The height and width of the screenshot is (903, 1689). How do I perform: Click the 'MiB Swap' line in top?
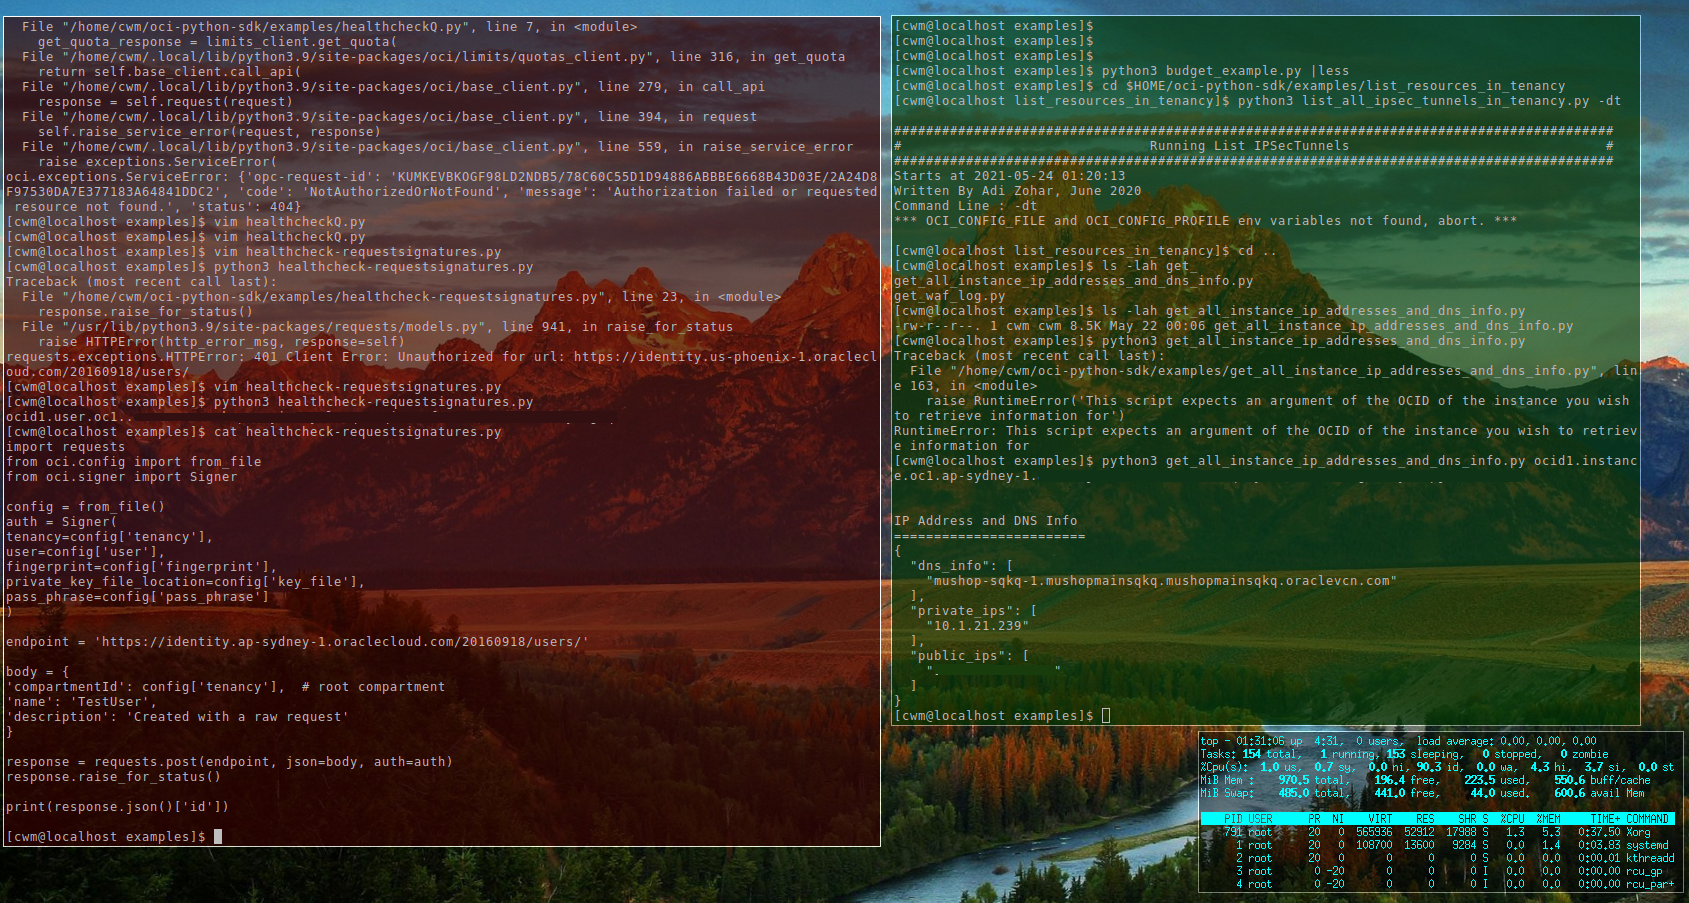[x=1422, y=793]
